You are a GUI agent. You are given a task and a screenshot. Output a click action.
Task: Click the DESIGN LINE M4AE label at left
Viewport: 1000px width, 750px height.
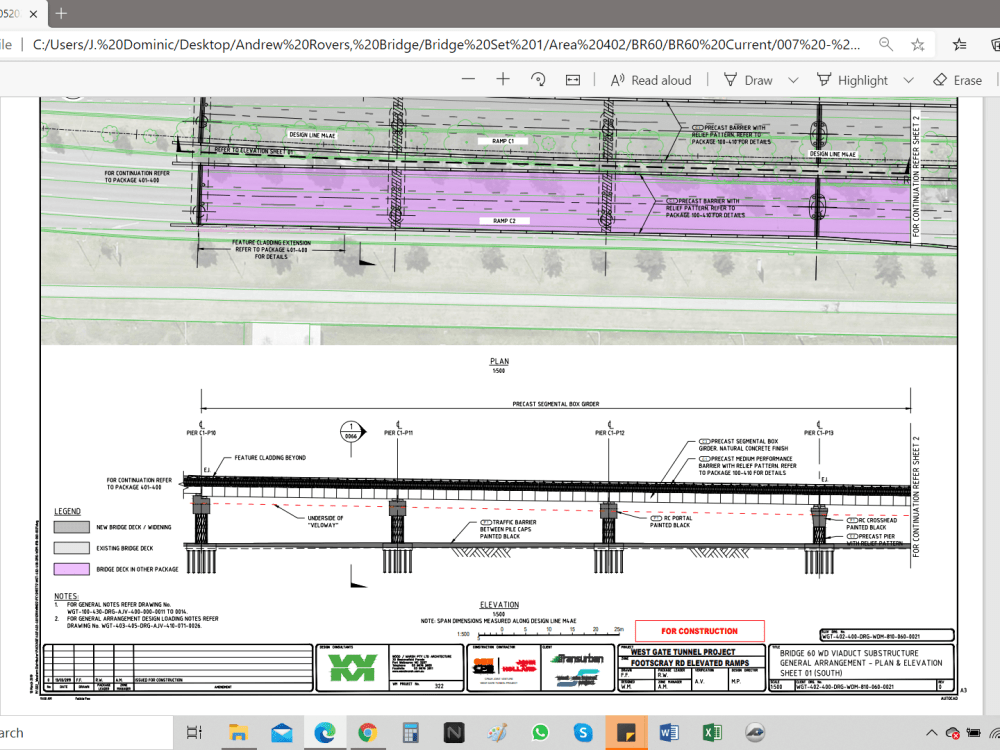click(x=312, y=135)
